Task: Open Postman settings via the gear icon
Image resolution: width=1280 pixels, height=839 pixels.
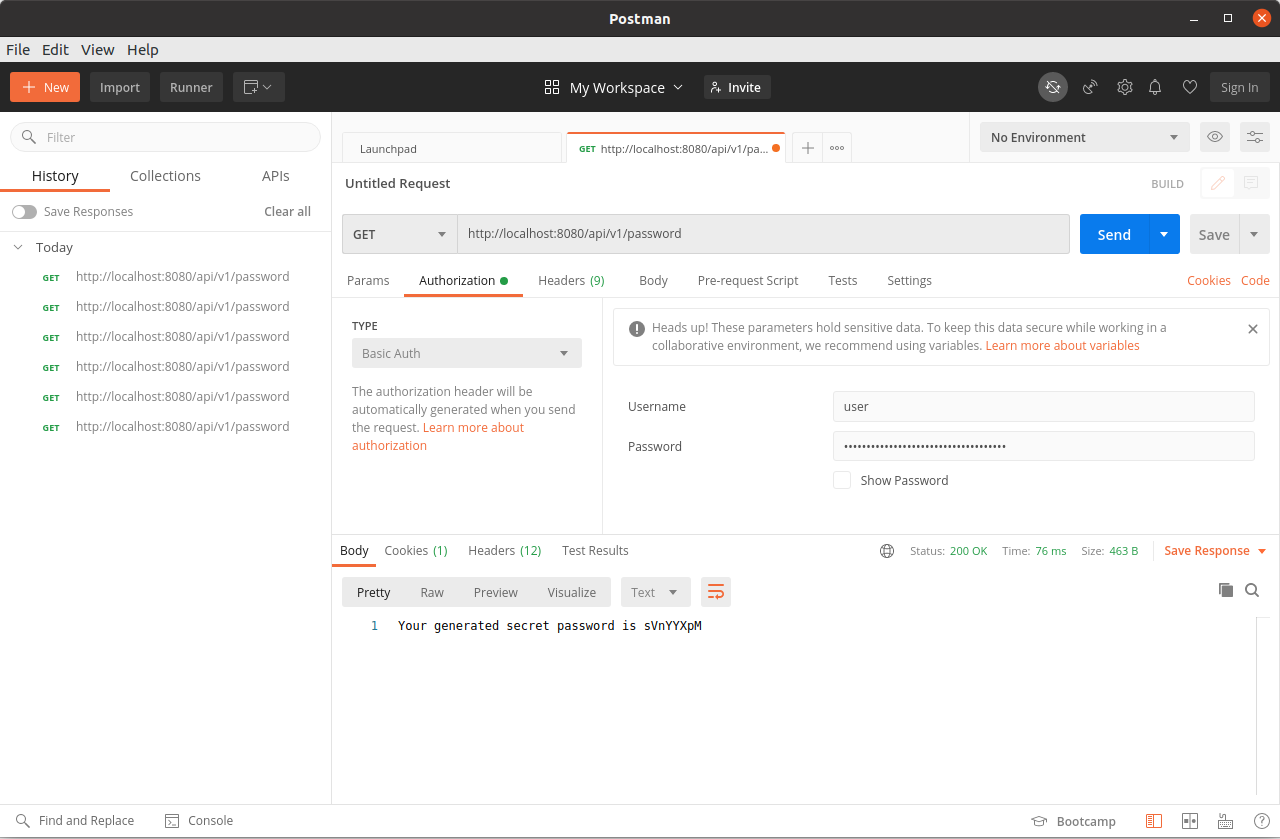Action: pos(1124,87)
